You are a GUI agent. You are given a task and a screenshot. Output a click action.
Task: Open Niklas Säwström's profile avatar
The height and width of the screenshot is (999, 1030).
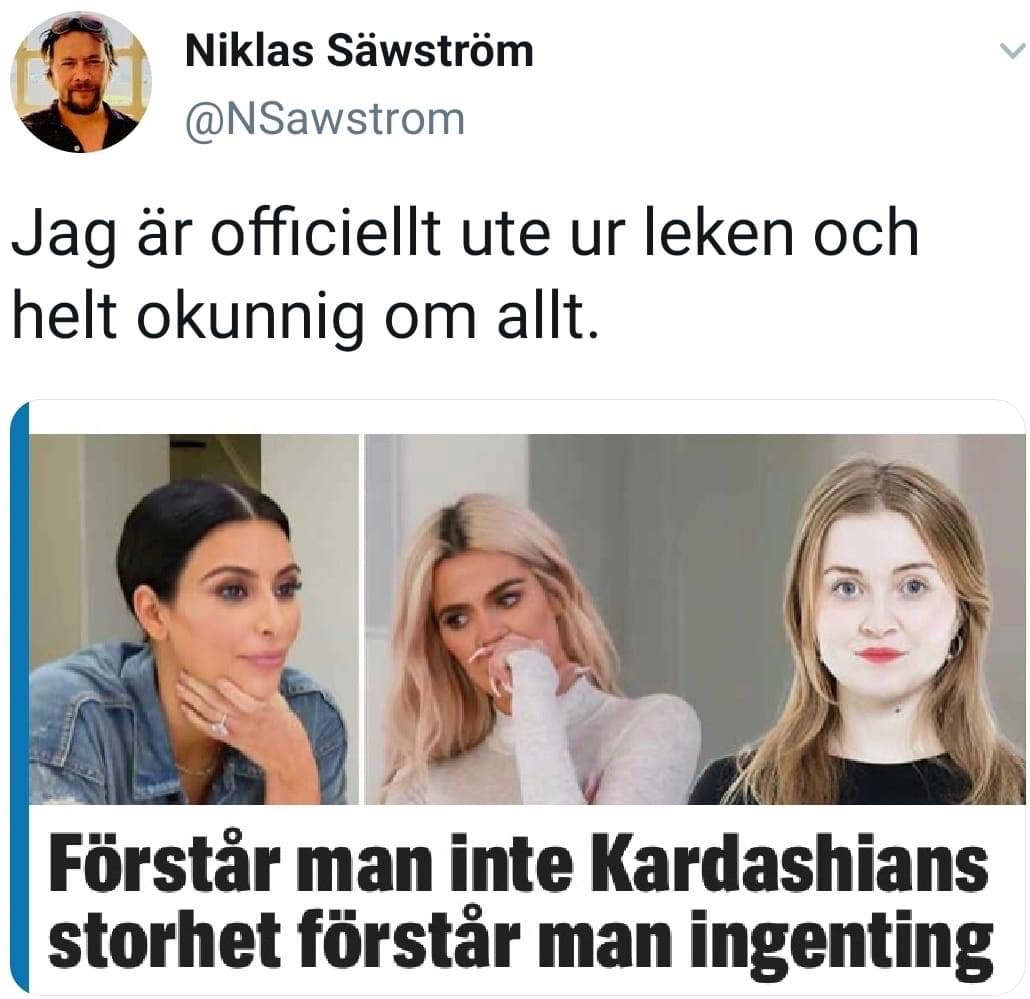point(81,82)
